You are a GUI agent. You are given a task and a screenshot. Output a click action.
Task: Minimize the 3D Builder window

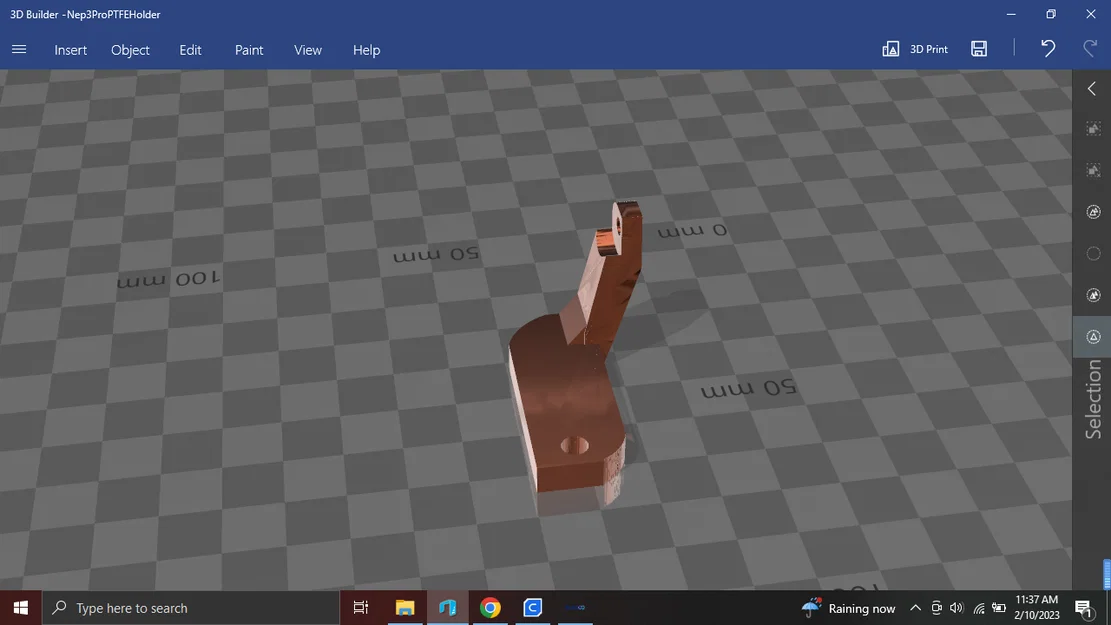point(1011,14)
